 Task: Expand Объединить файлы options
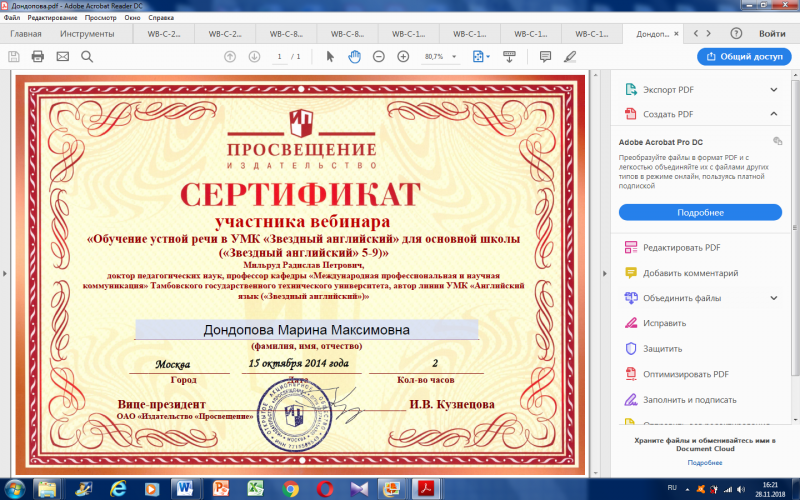click(773, 298)
